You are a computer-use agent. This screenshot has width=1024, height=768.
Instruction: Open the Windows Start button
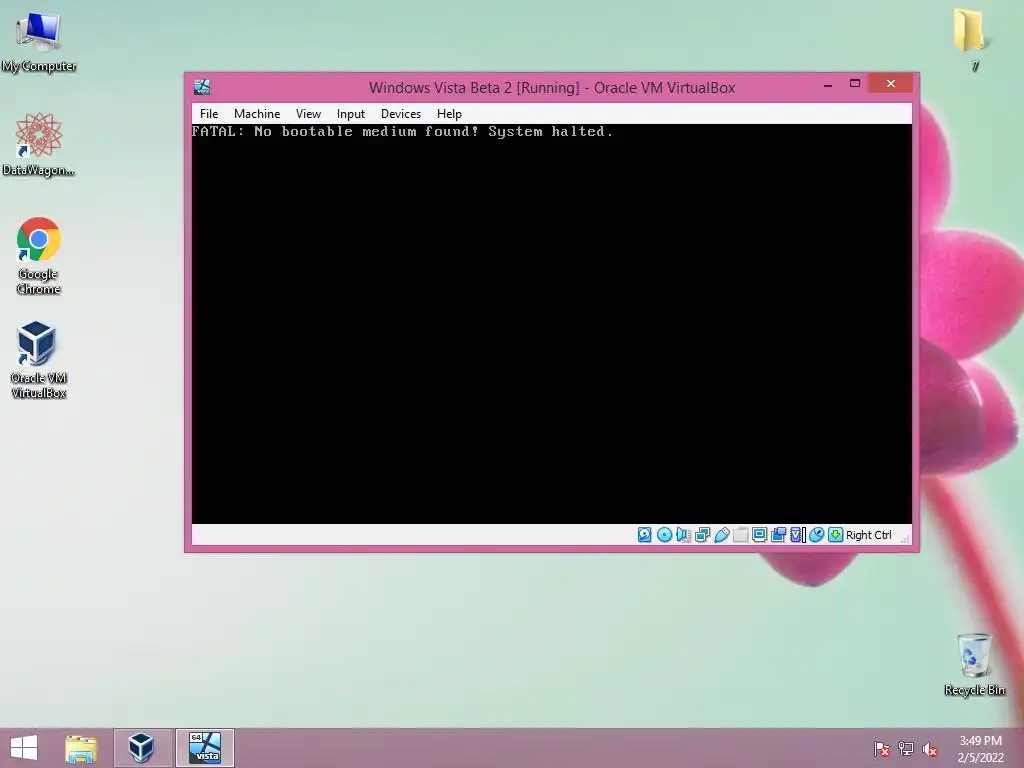(24, 748)
